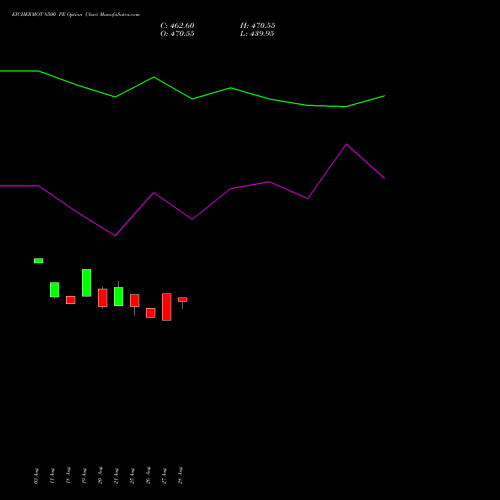The width and height of the screenshot is (500, 500).
Task: Click the tall green candle for 19 Aug
Action: (87, 283)
